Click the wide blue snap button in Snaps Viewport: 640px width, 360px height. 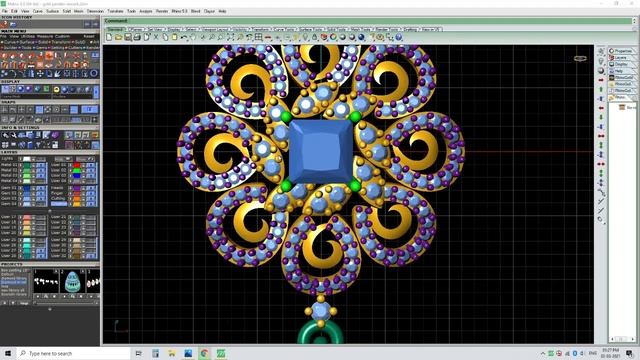pos(89,109)
